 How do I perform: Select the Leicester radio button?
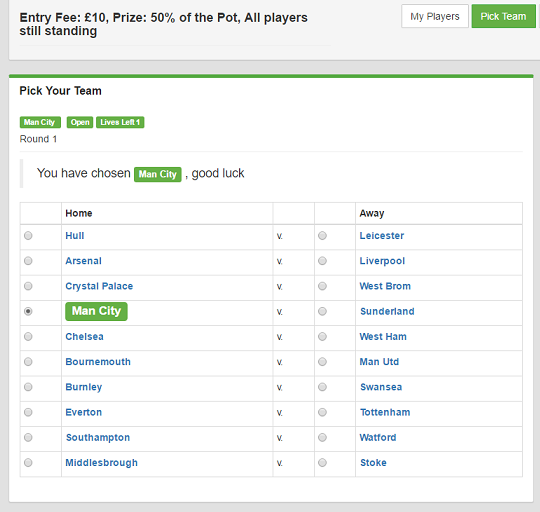tap(322, 236)
